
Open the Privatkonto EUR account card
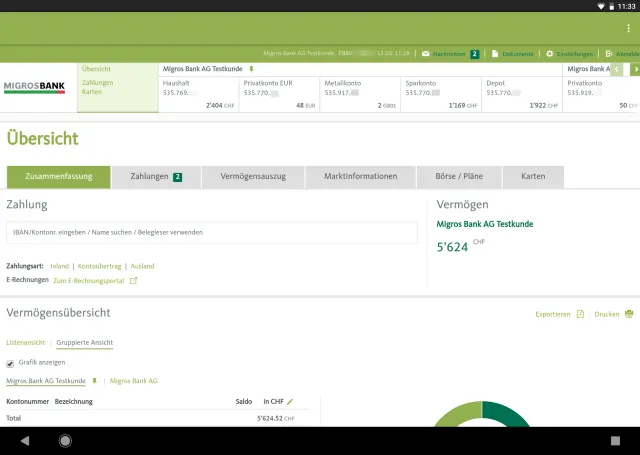tap(280, 94)
